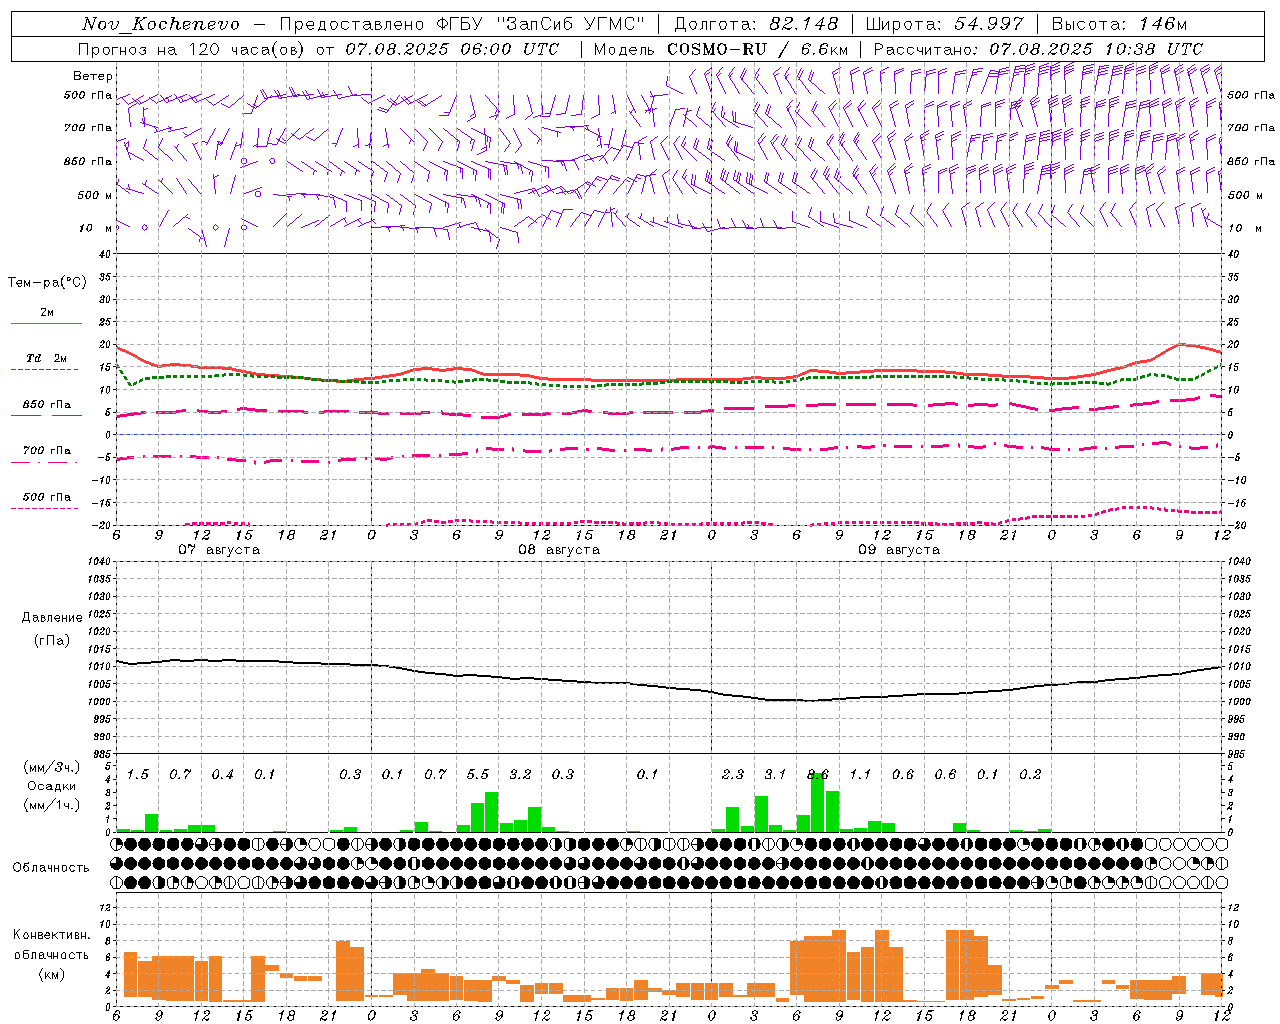Click the dashed line sample under '850 гПа' temperature legend
This screenshot has width=1280, height=1024.
46,415
